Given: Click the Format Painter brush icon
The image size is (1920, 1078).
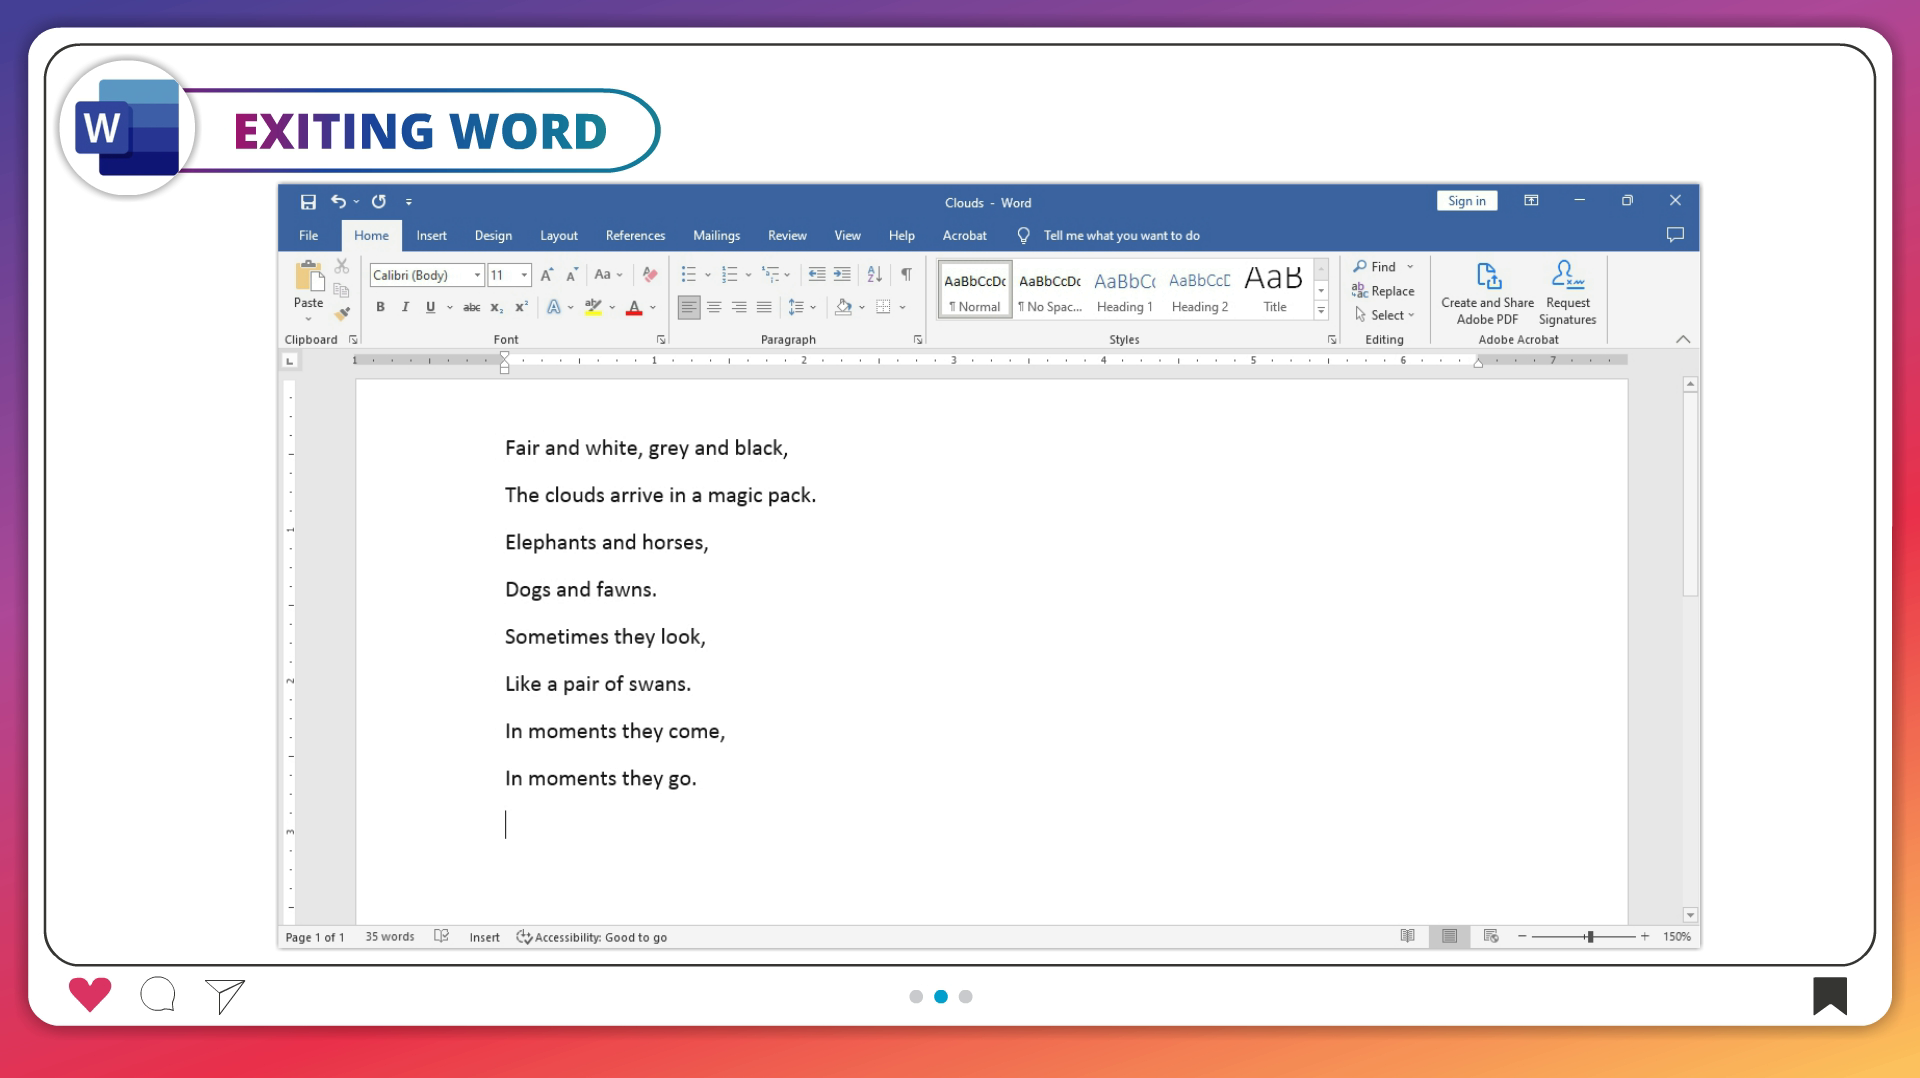Looking at the screenshot, I should pos(342,314).
